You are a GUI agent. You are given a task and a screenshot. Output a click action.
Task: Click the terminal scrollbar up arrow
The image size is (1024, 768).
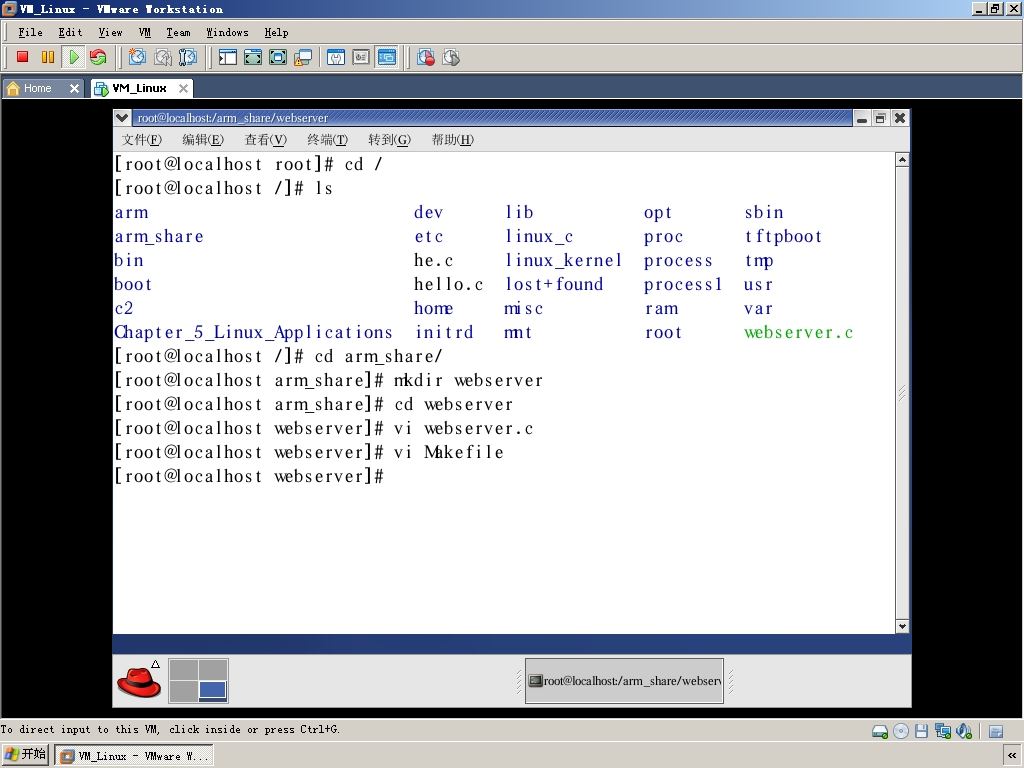(x=902, y=159)
